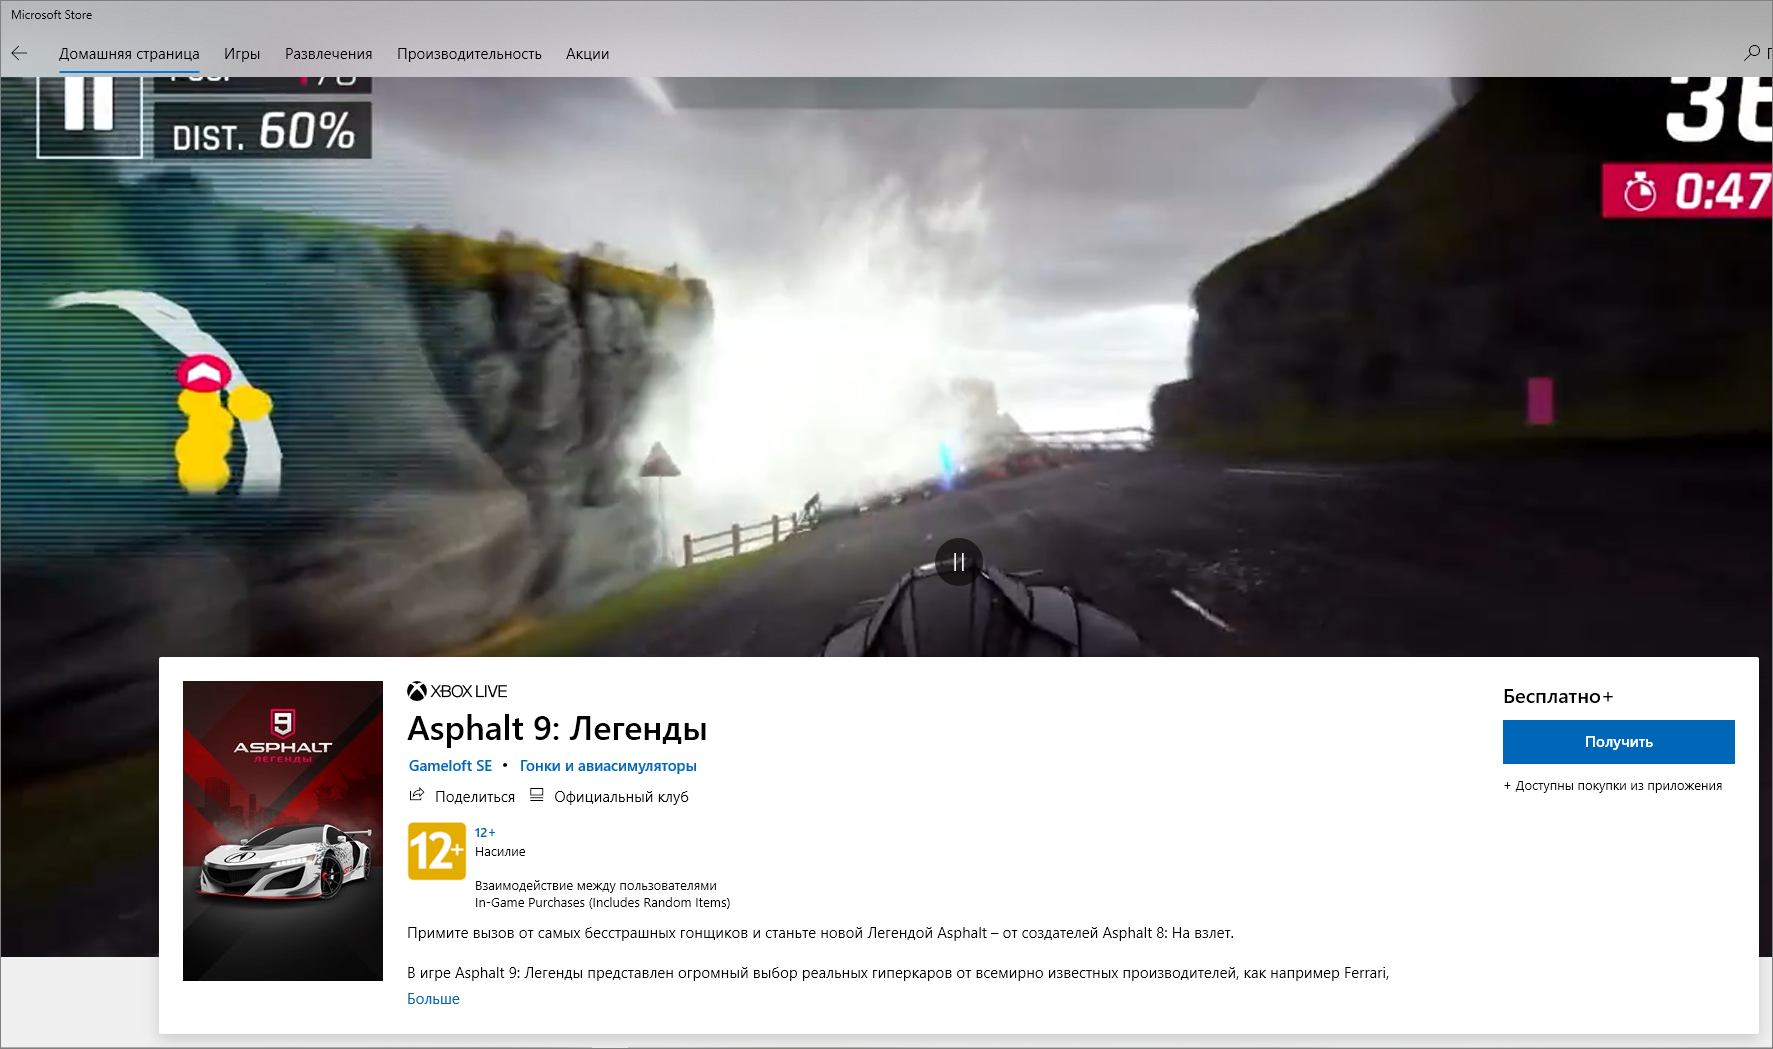This screenshot has height=1049, width=1773.
Task: Pause the trailer video playback
Action: (958, 562)
